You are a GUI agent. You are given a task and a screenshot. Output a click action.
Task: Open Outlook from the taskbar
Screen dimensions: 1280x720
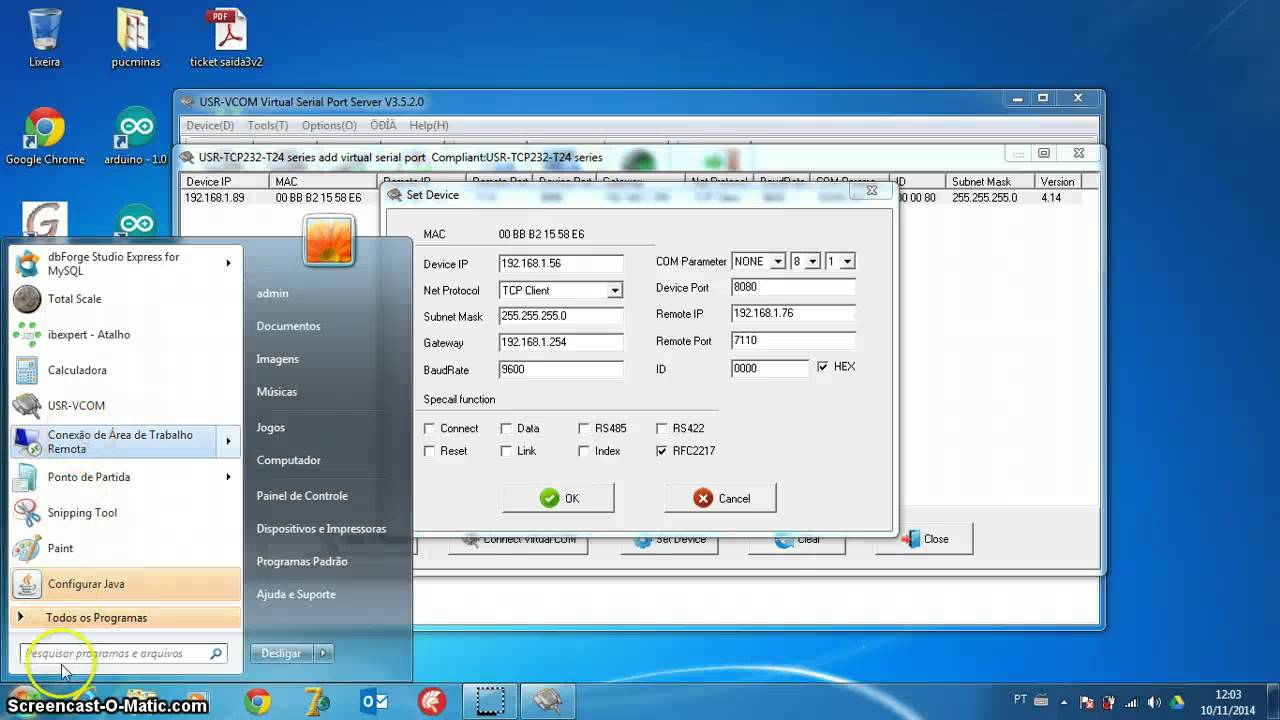click(374, 702)
